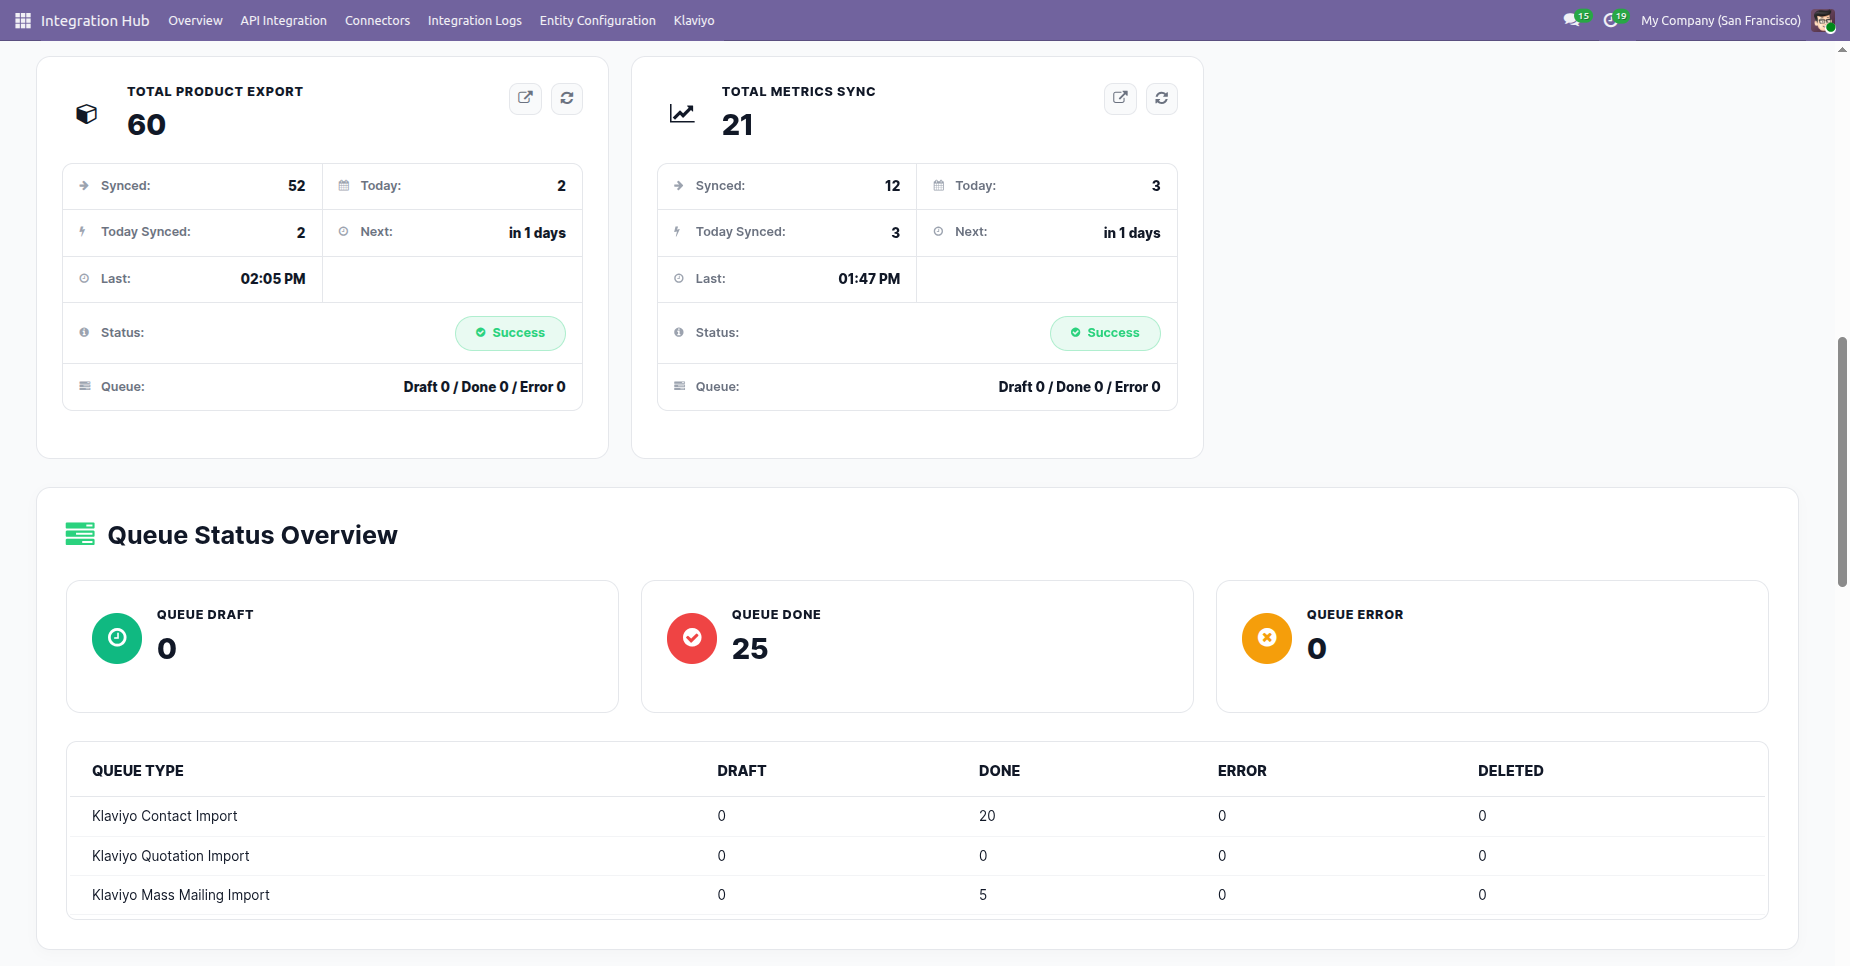This screenshot has height=966, width=1850.
Task: Open the API Integration menu
Action: pos(283,20)
